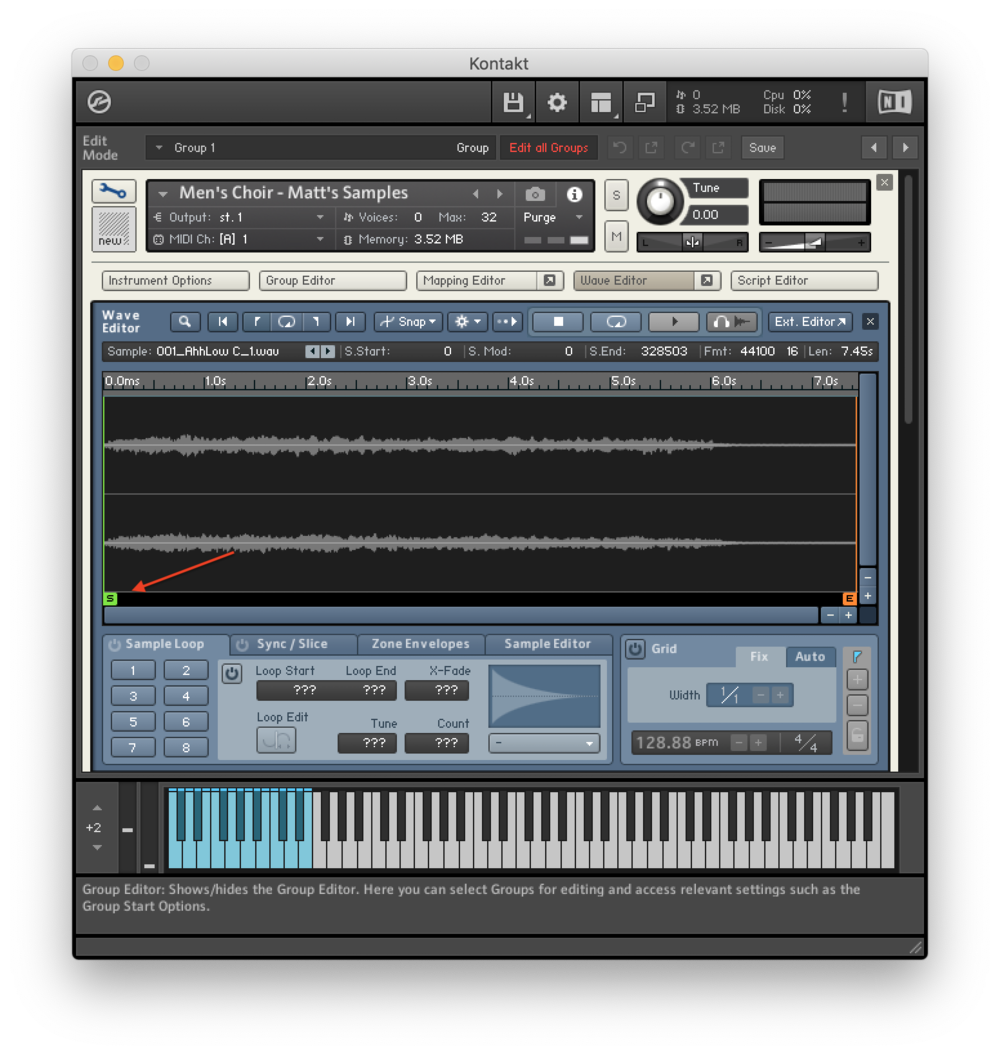Stop sample playback
The height and width of the screenshot is (1055, 1000).
(x=558, y=322)
